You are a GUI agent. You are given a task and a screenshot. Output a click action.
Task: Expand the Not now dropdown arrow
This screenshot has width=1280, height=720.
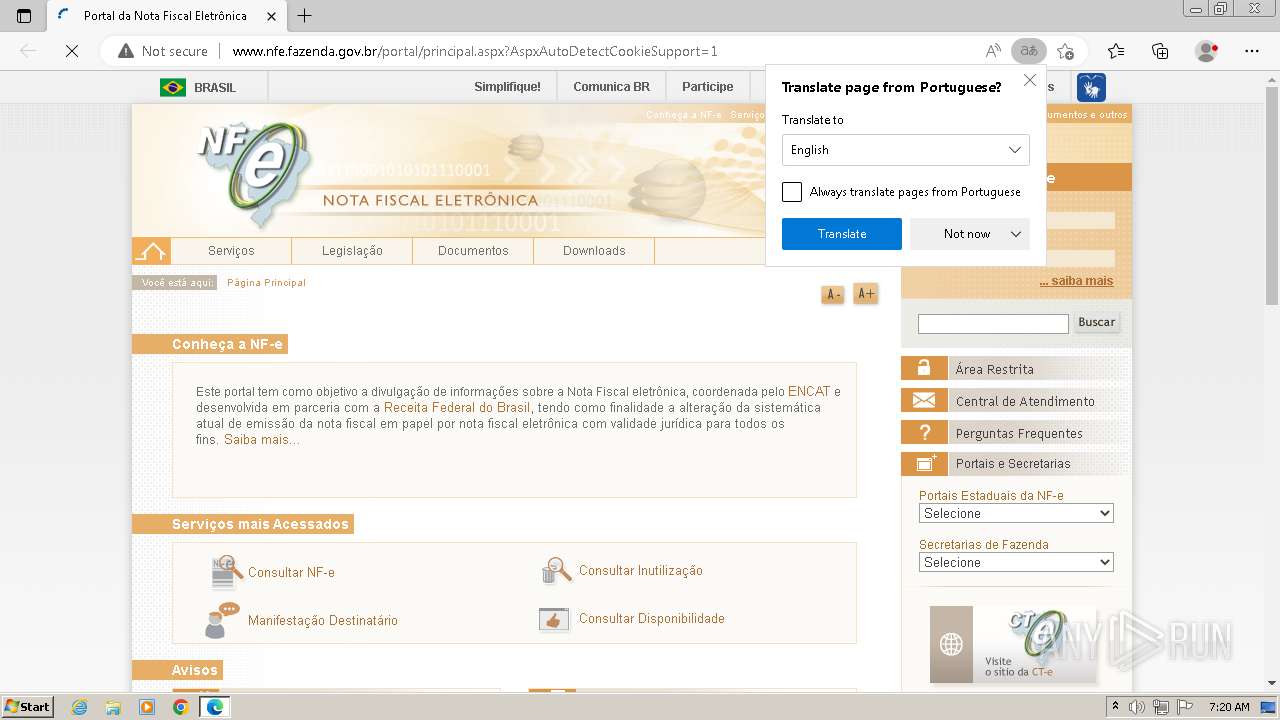[1016, 234]
